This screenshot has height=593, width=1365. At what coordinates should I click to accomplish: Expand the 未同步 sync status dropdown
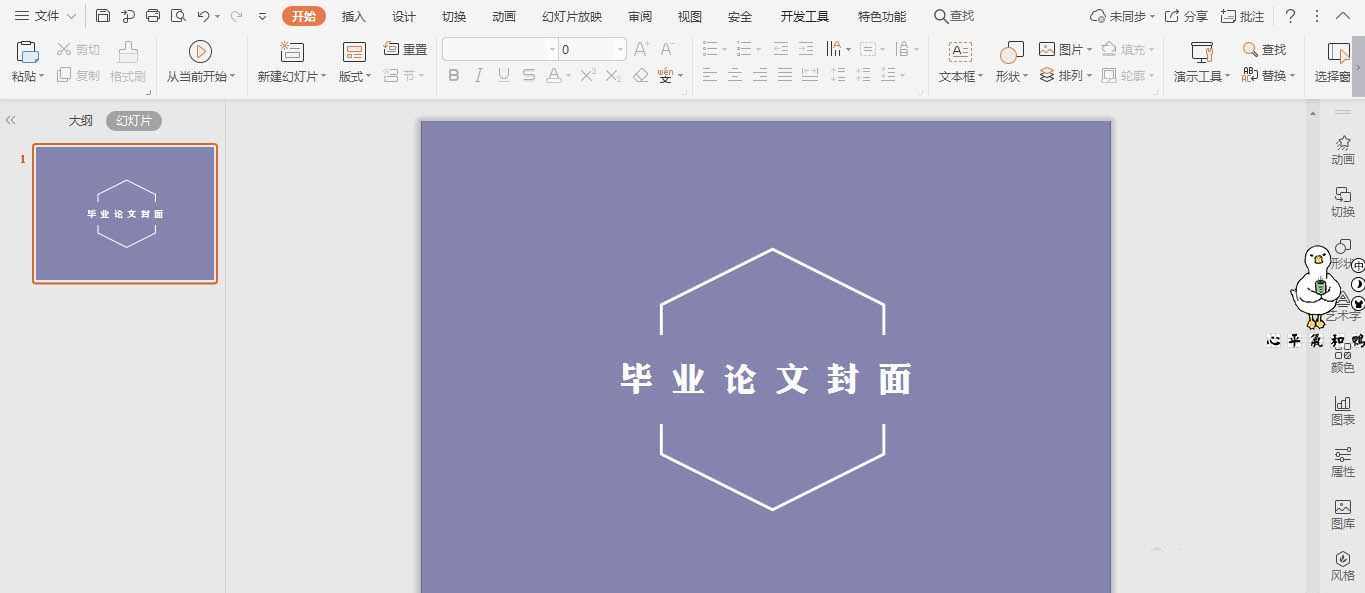(x=1152, y=17)
